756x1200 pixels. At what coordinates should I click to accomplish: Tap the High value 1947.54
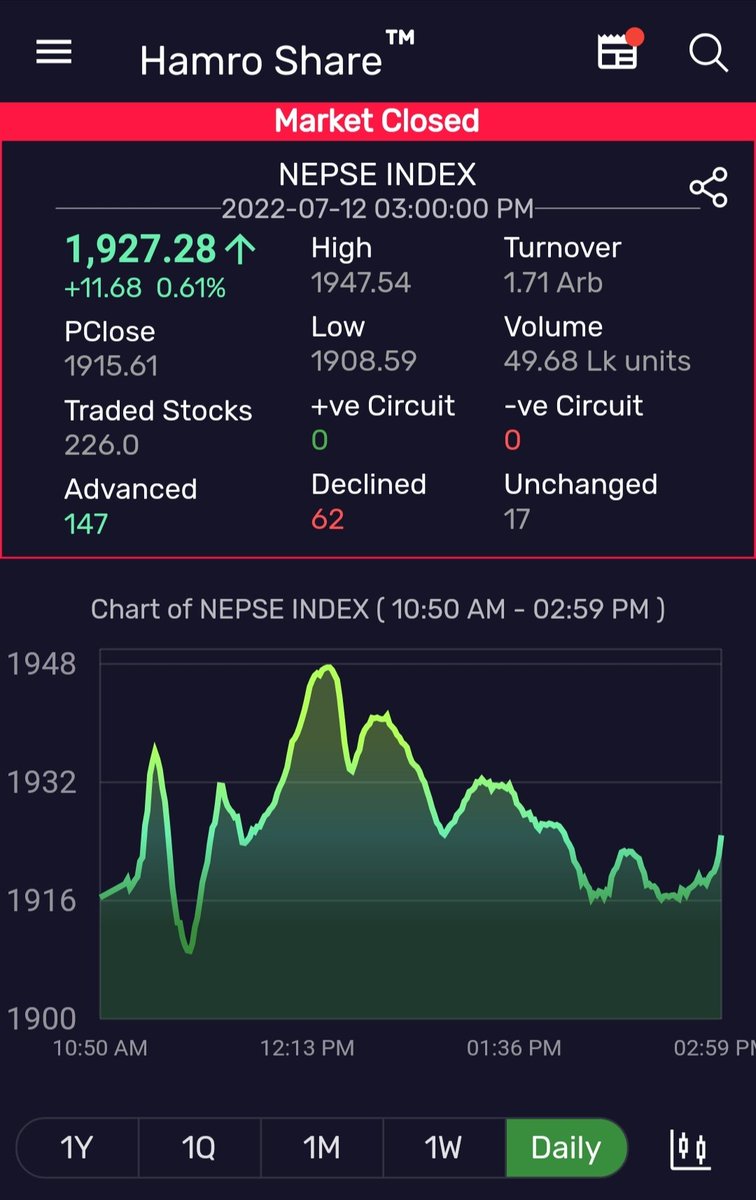(x=361, y=283)
